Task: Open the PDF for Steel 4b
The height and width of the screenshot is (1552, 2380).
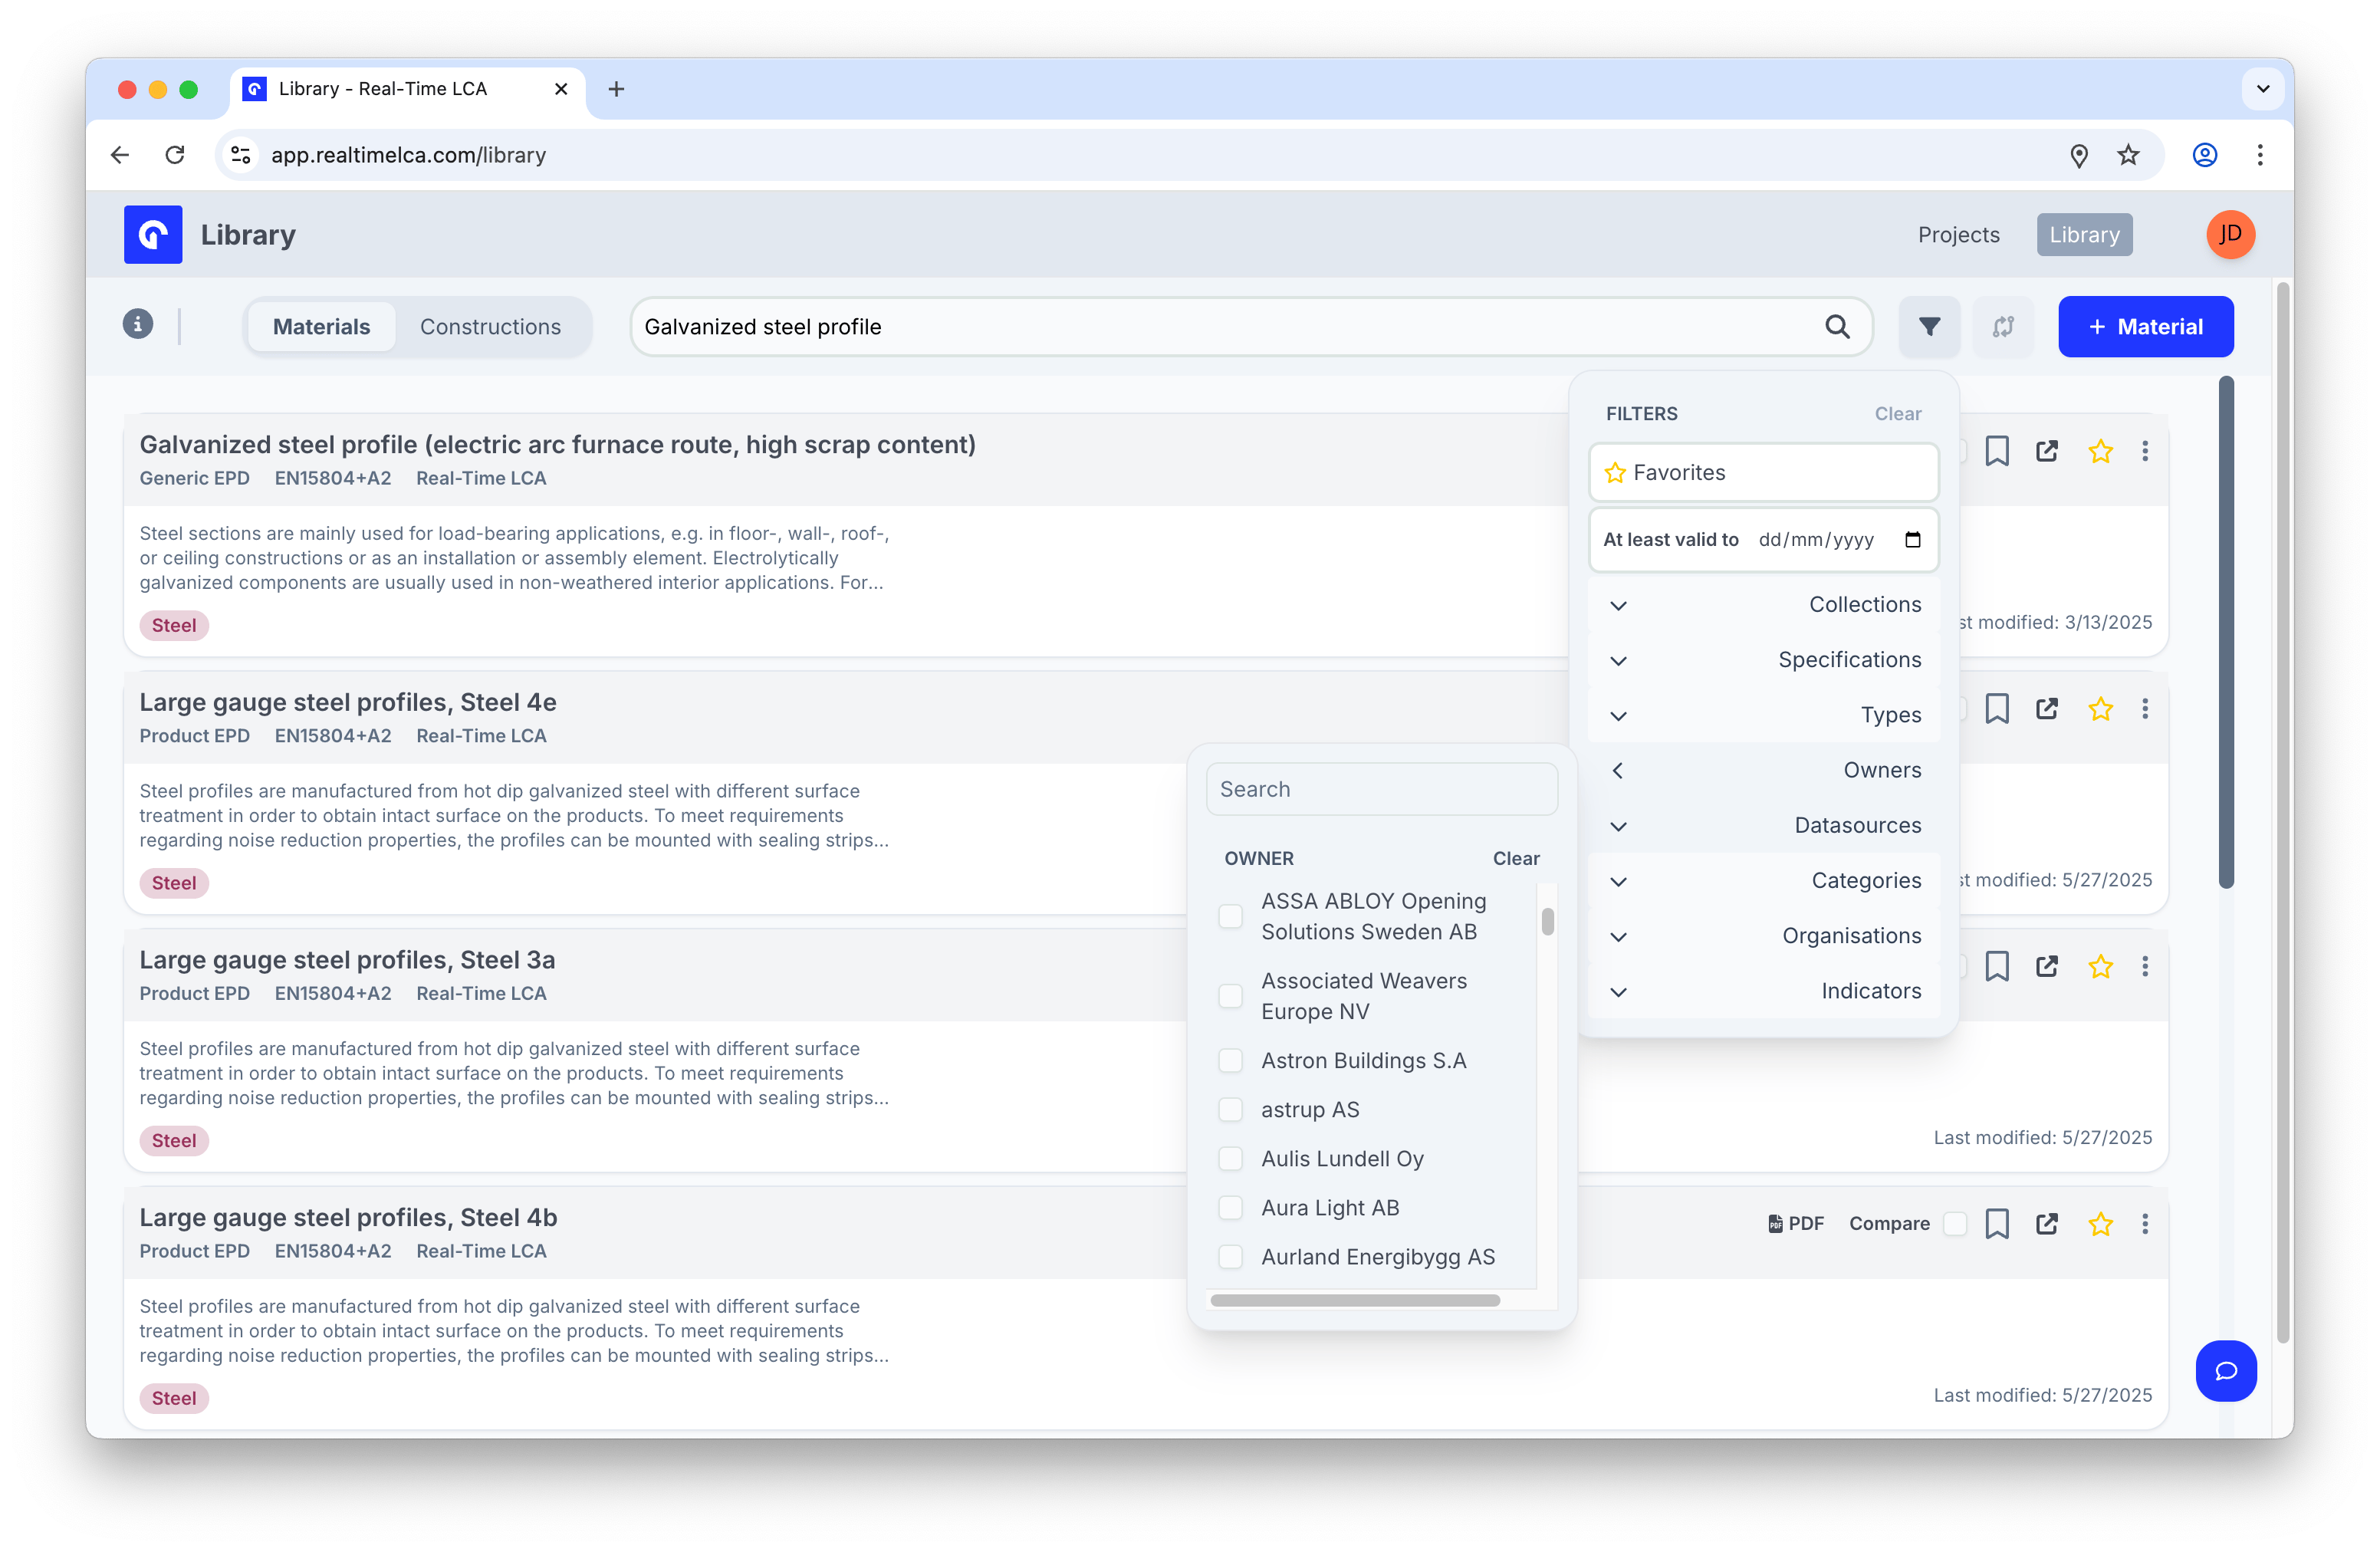Action: tap(1796, 1224)
